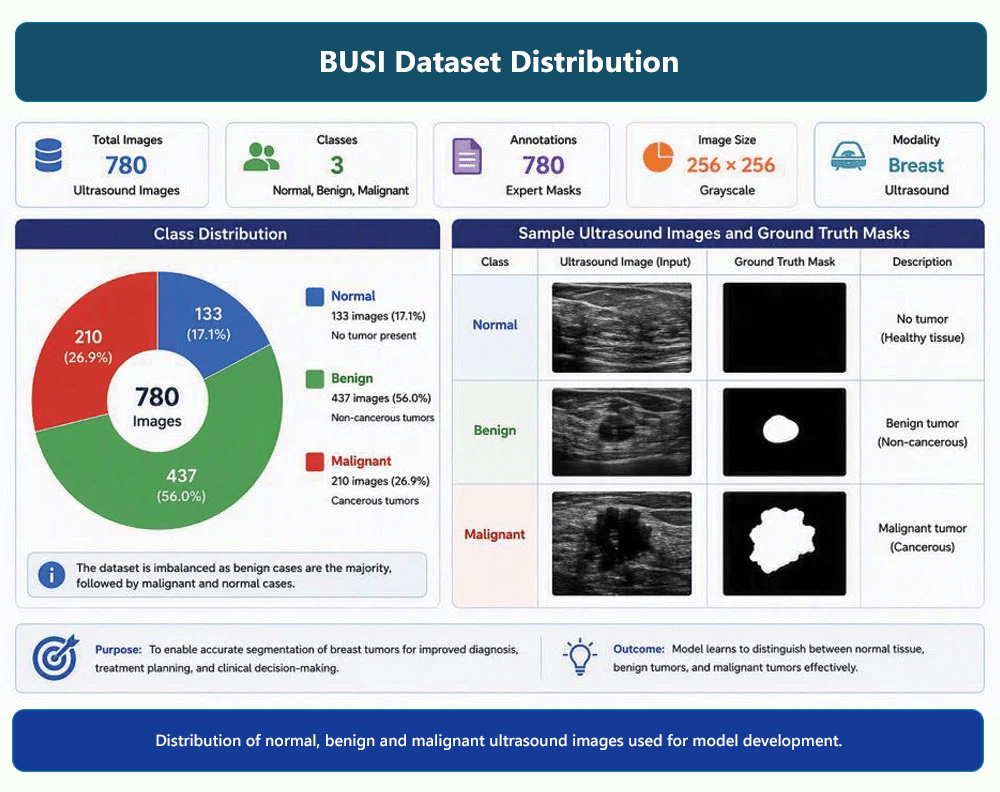Screen dimensions: 1000x792
Task: Open the Malignant ground truth mask thumbnail
Action: click(784, 543)
